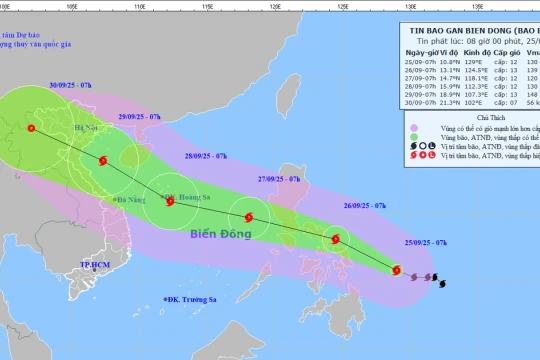Click the 28/09/25 - 07h map label
Screen dimensions: 540x360
[x=206, y=156]
